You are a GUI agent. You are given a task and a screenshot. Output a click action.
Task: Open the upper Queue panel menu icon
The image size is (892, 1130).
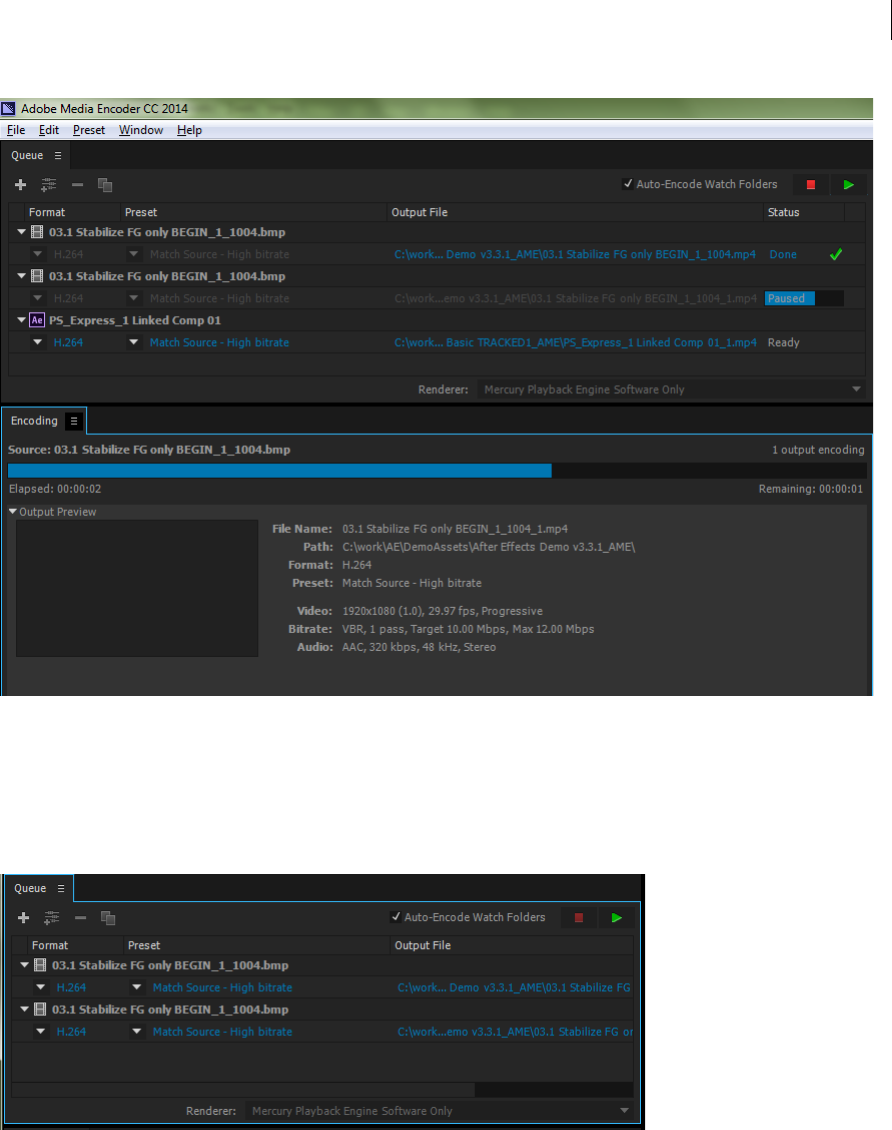tap(58, 156)
